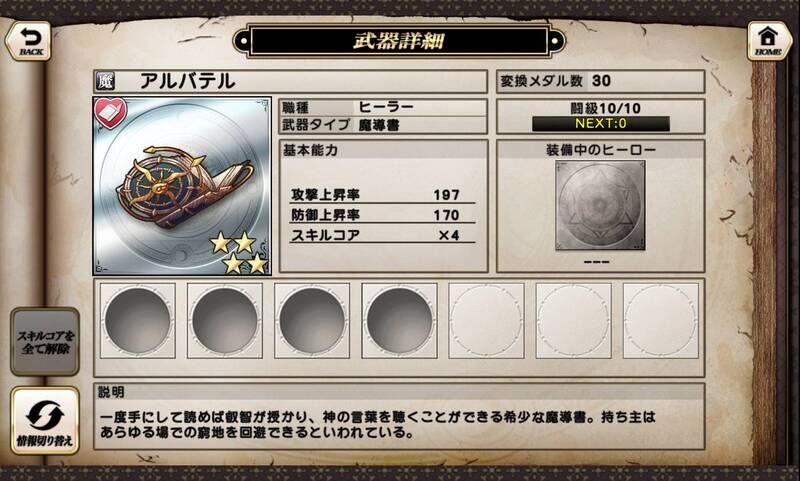The width and height of the screenshot is (800, 481).
Task: Go to HOME via house icon
Action: (769, 41)
